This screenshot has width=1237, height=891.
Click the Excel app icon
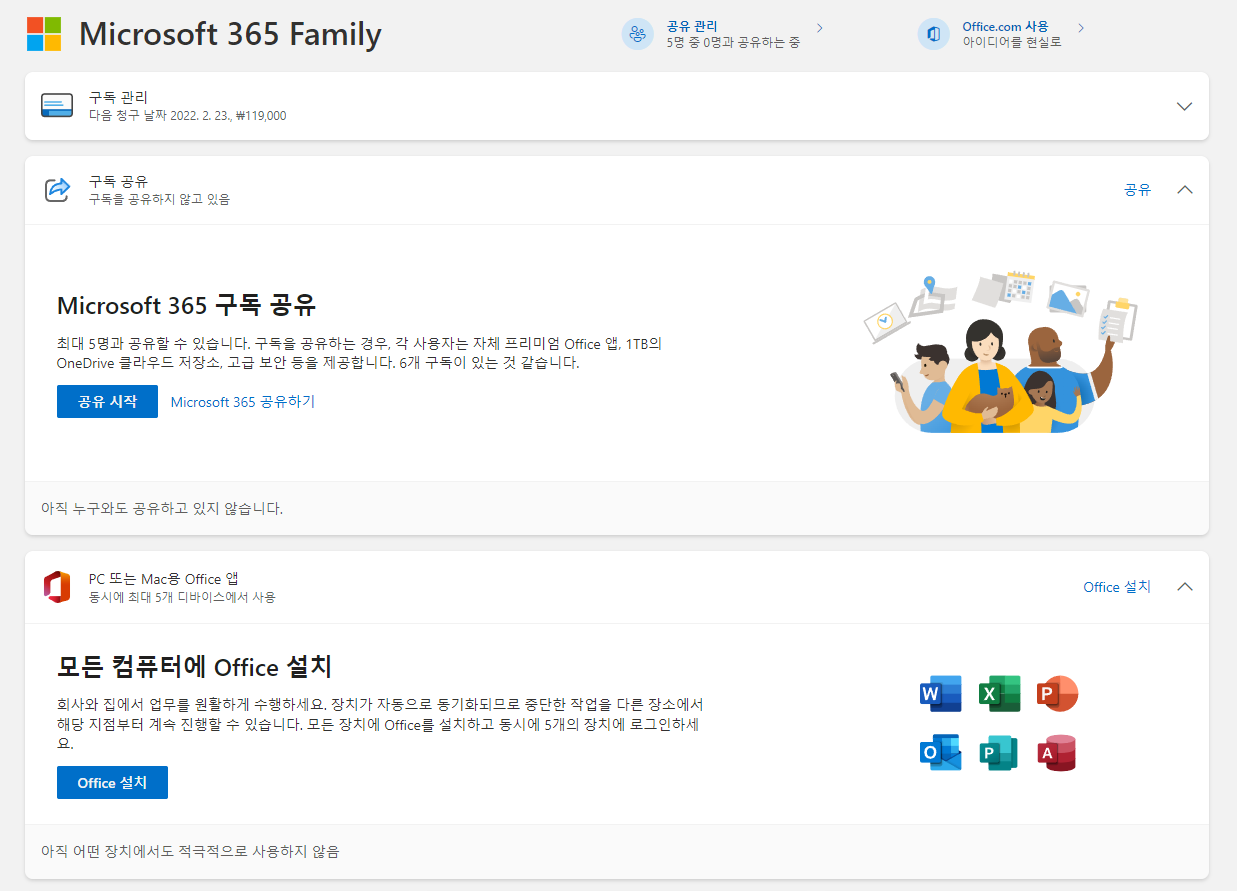click(999, 694)
